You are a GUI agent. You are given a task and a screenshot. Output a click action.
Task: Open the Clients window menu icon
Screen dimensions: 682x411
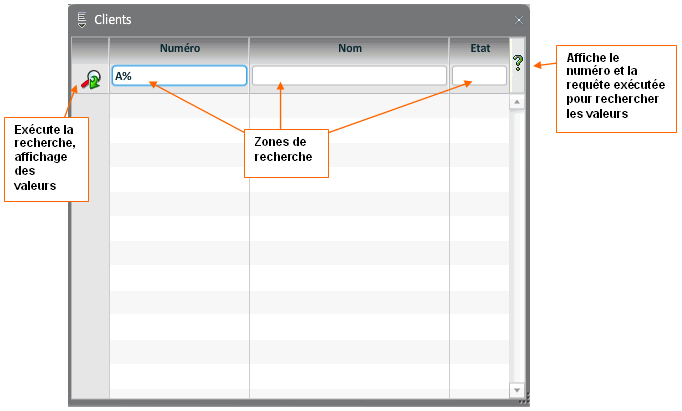point(81,19)
